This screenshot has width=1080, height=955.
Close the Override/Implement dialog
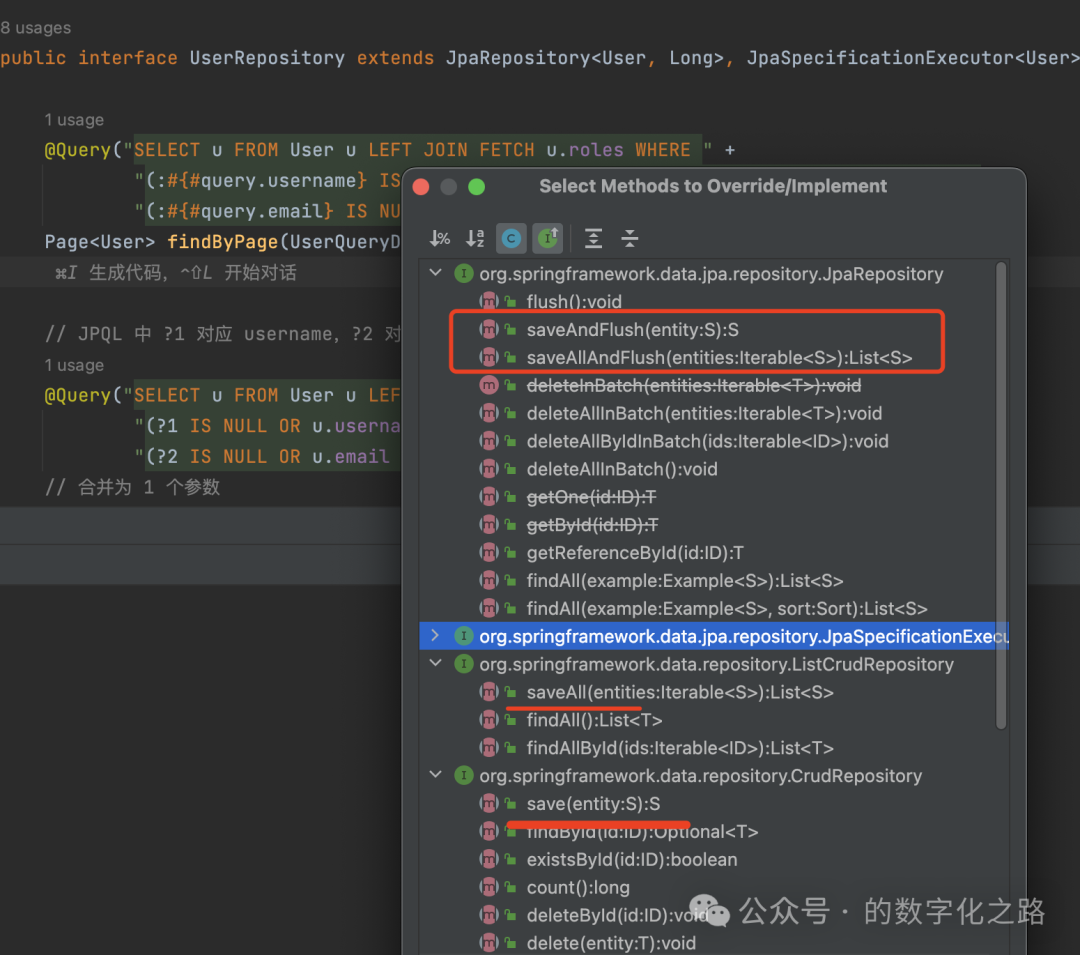tap(421, 187)
